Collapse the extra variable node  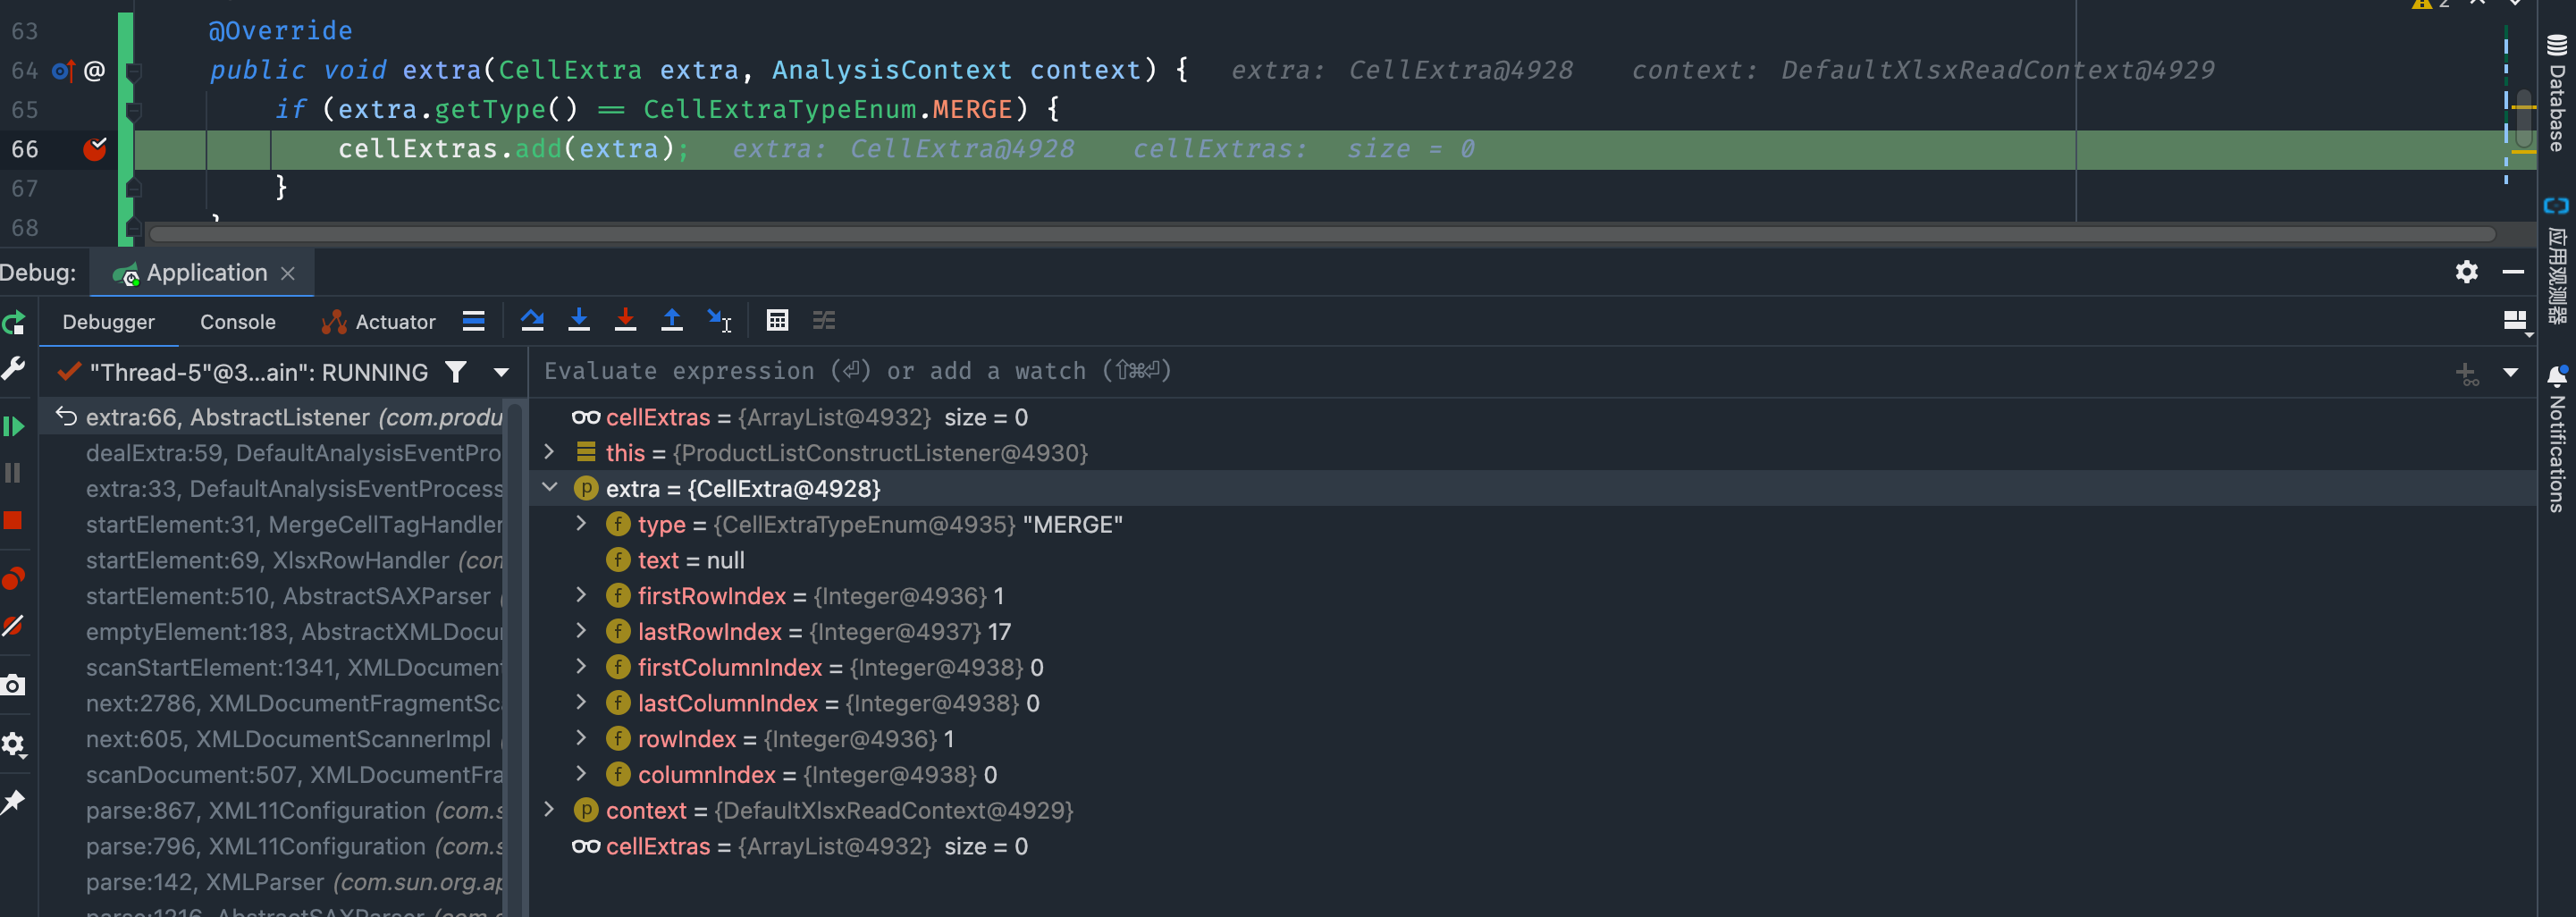click(550, 488)
